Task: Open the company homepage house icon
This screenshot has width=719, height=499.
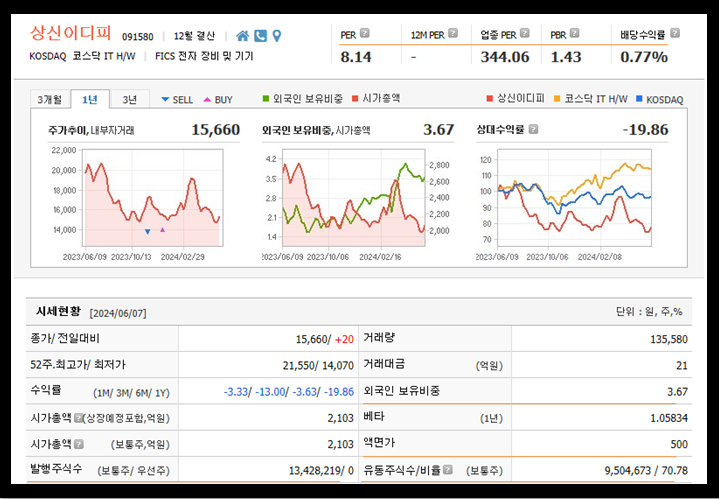Action: click(243, 36)
